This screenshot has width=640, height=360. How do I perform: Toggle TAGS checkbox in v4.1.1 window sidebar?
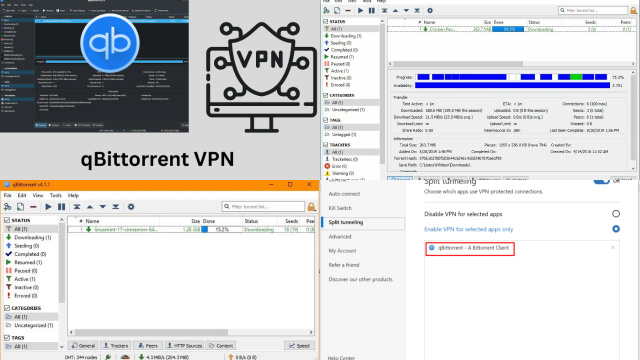(7, 338)
